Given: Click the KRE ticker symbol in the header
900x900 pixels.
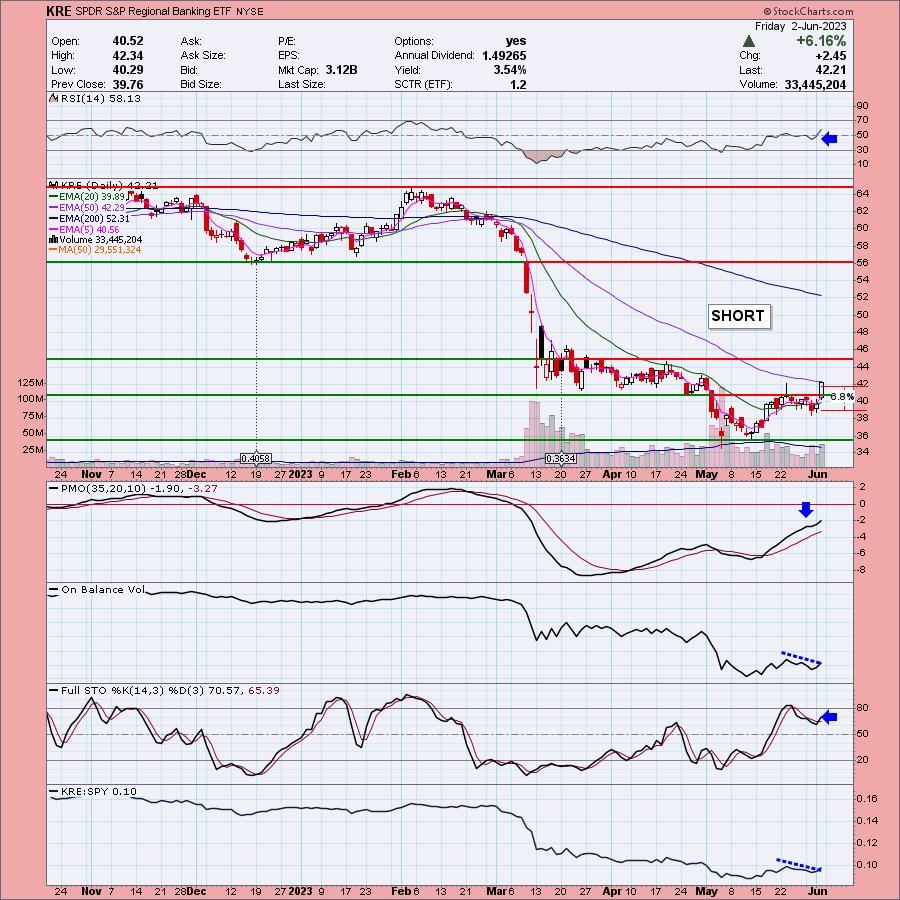Looking at the screenshot, I should 59,11.
